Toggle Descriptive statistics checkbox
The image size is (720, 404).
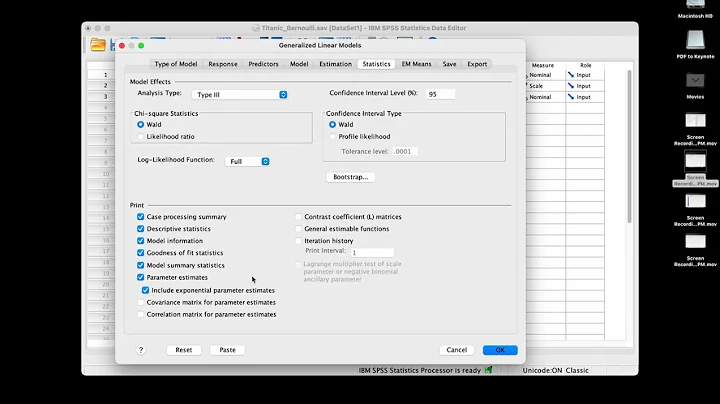(x=141, y=229)
